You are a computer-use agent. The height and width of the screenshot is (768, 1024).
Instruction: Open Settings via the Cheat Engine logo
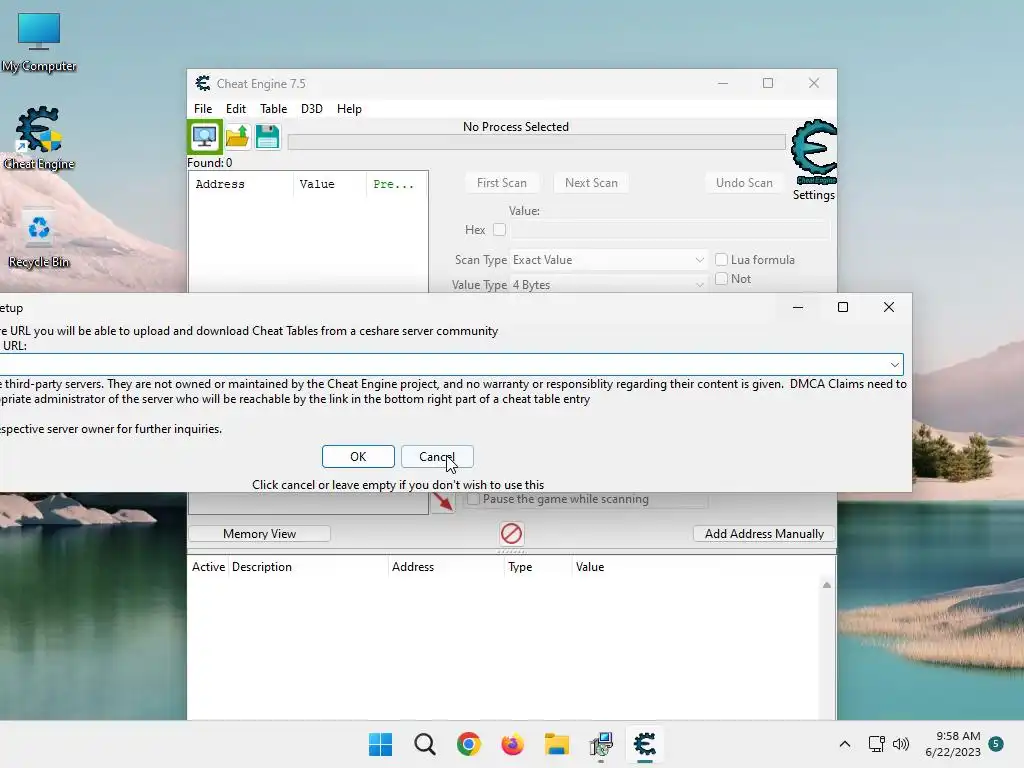point(813,152)
